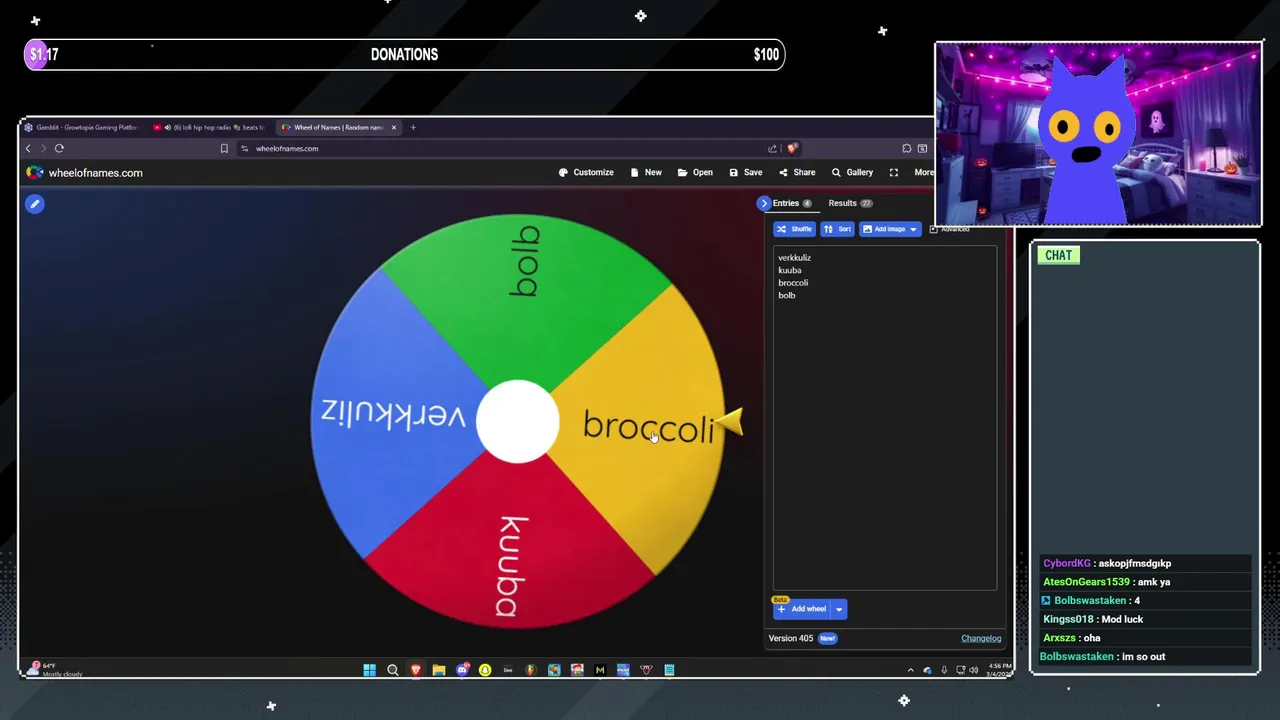
Task: Switch to the Entries tab
Action: (x=791, y=203)
